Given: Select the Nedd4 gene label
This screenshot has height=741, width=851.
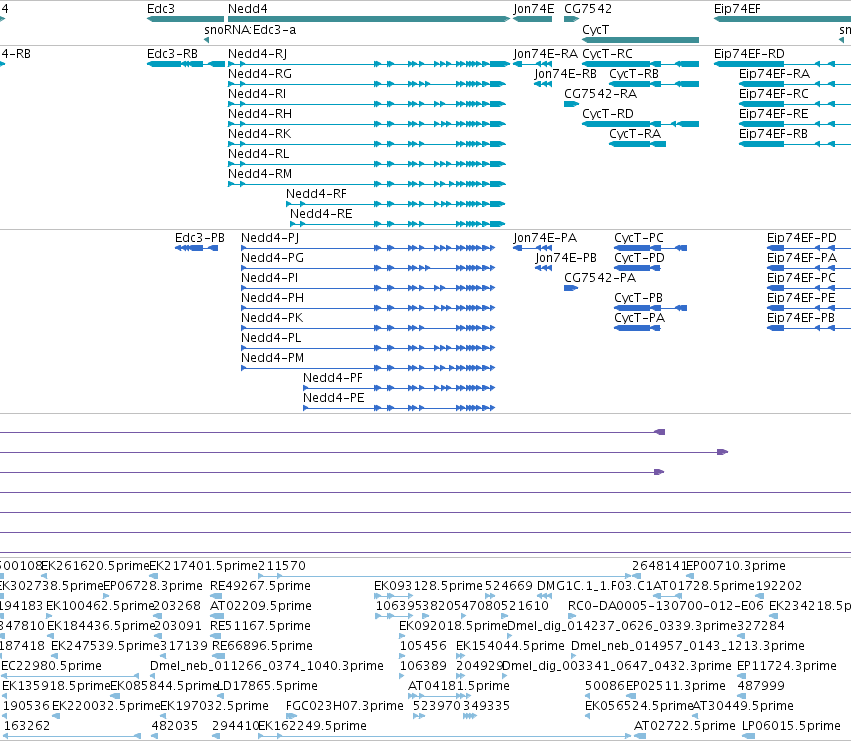Looking at the screenshot, I should (x=247, y=9).
